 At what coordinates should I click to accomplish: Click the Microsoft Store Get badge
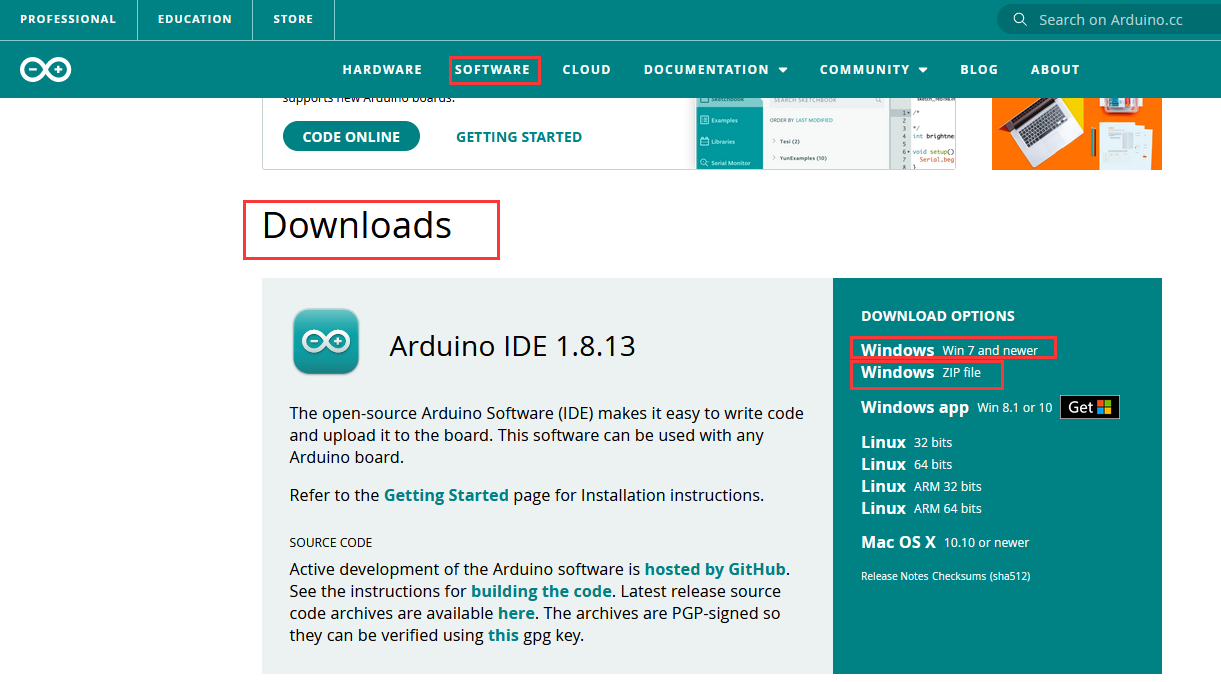tap(1089, 407)
